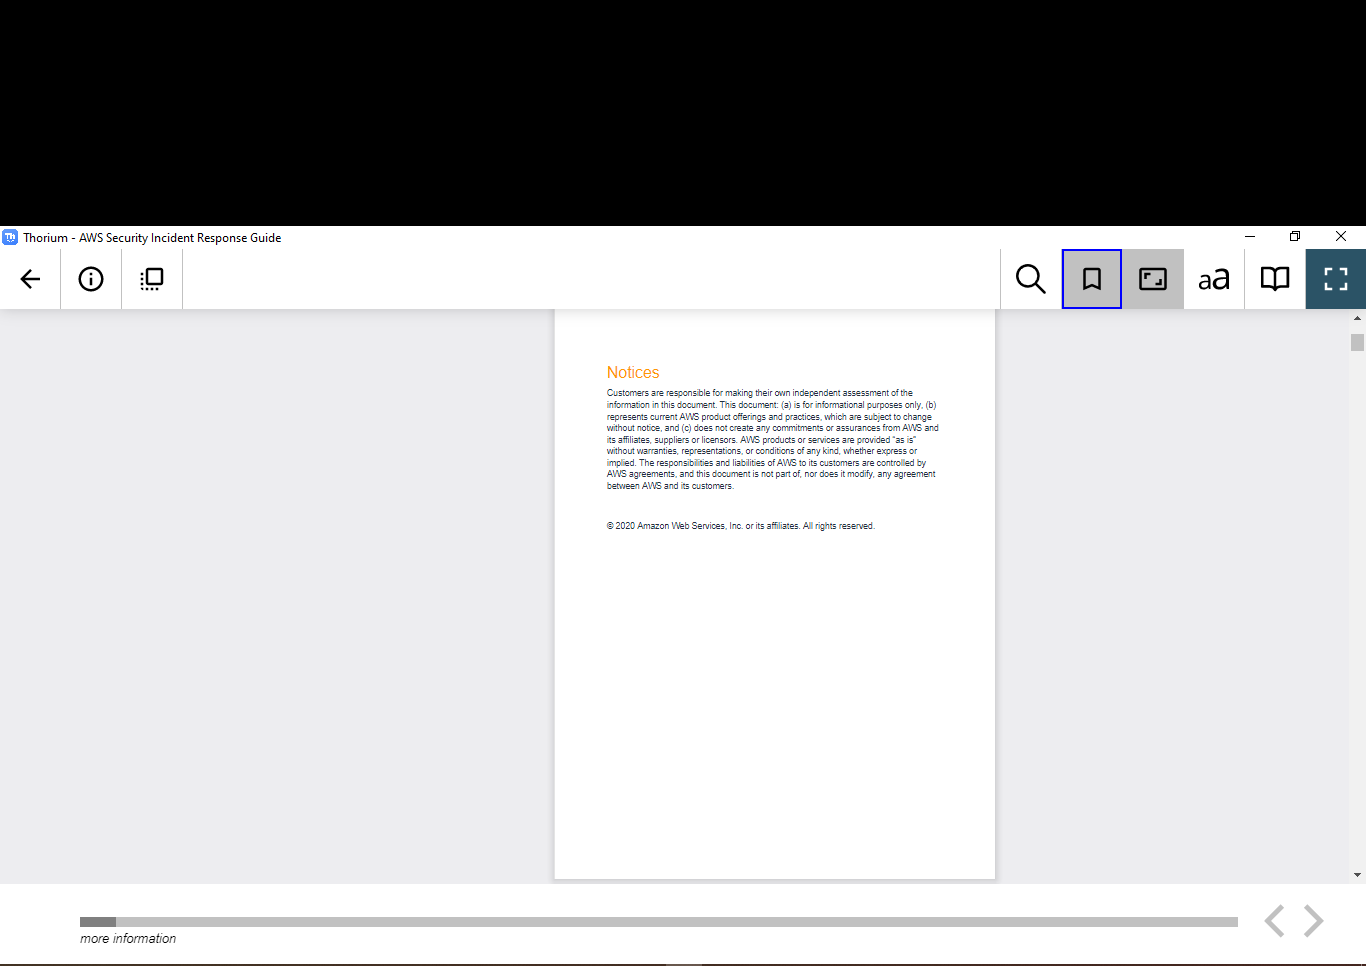Enable zen mode
This screenshot has height=966, width=1366.
click(1152, 279)
